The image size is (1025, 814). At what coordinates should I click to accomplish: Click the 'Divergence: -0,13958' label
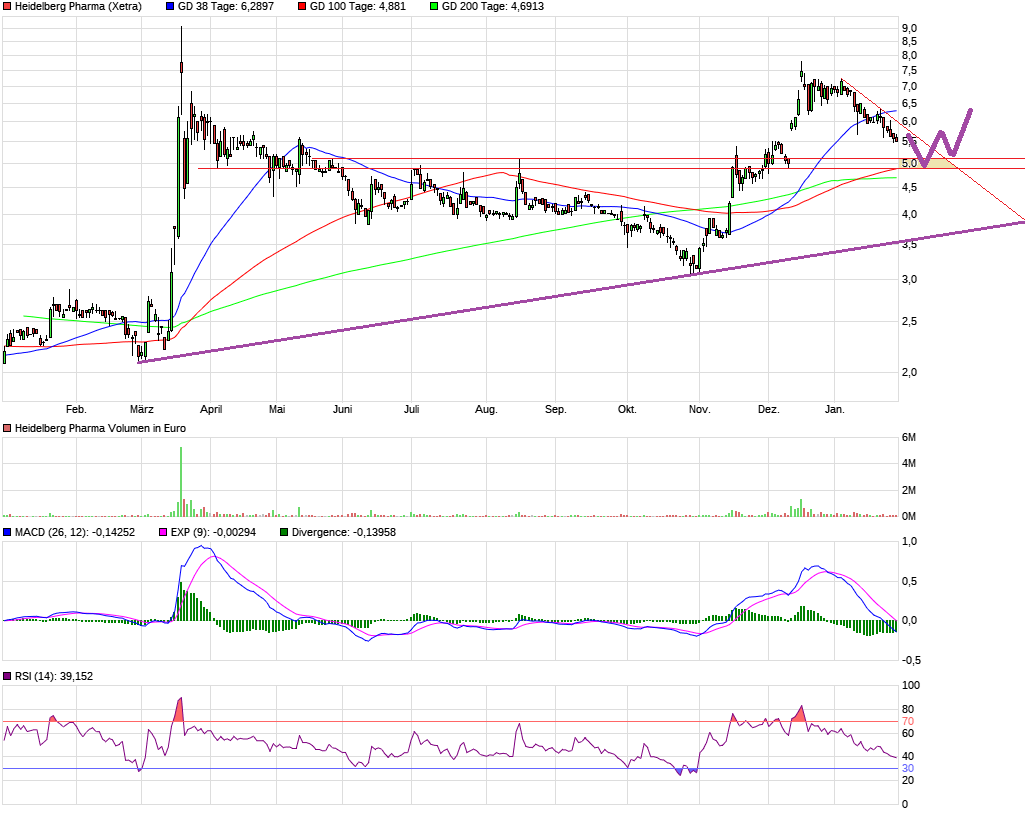[x=344, y=532]
